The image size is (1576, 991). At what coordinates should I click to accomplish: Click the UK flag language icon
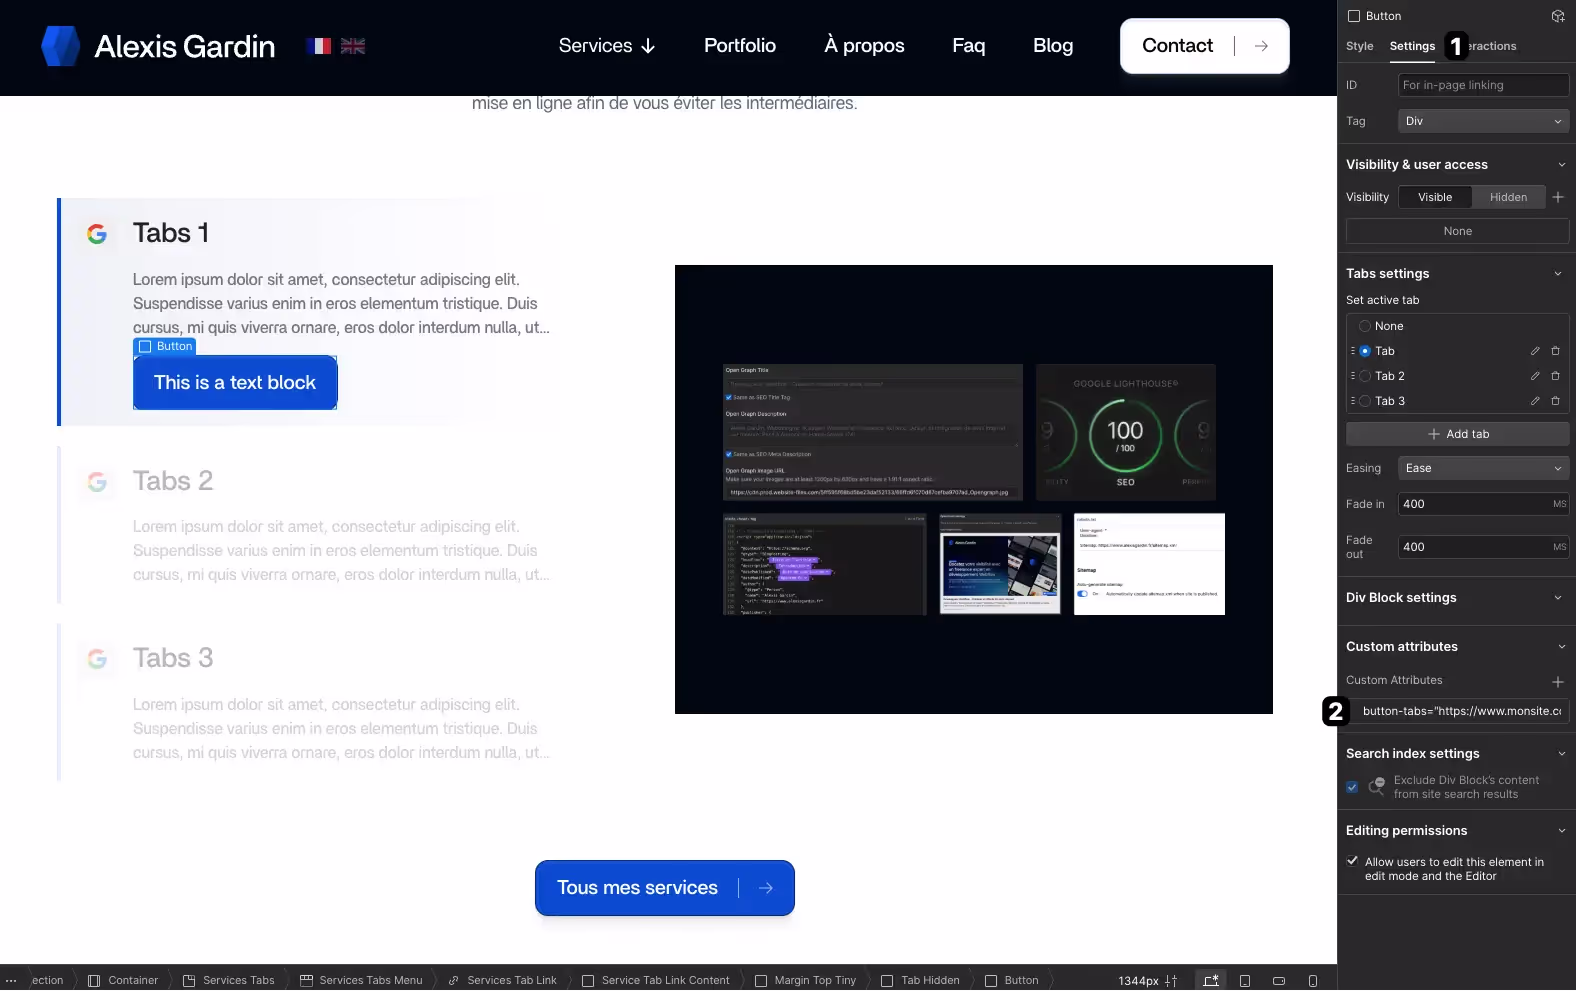(x=353, y=46)
